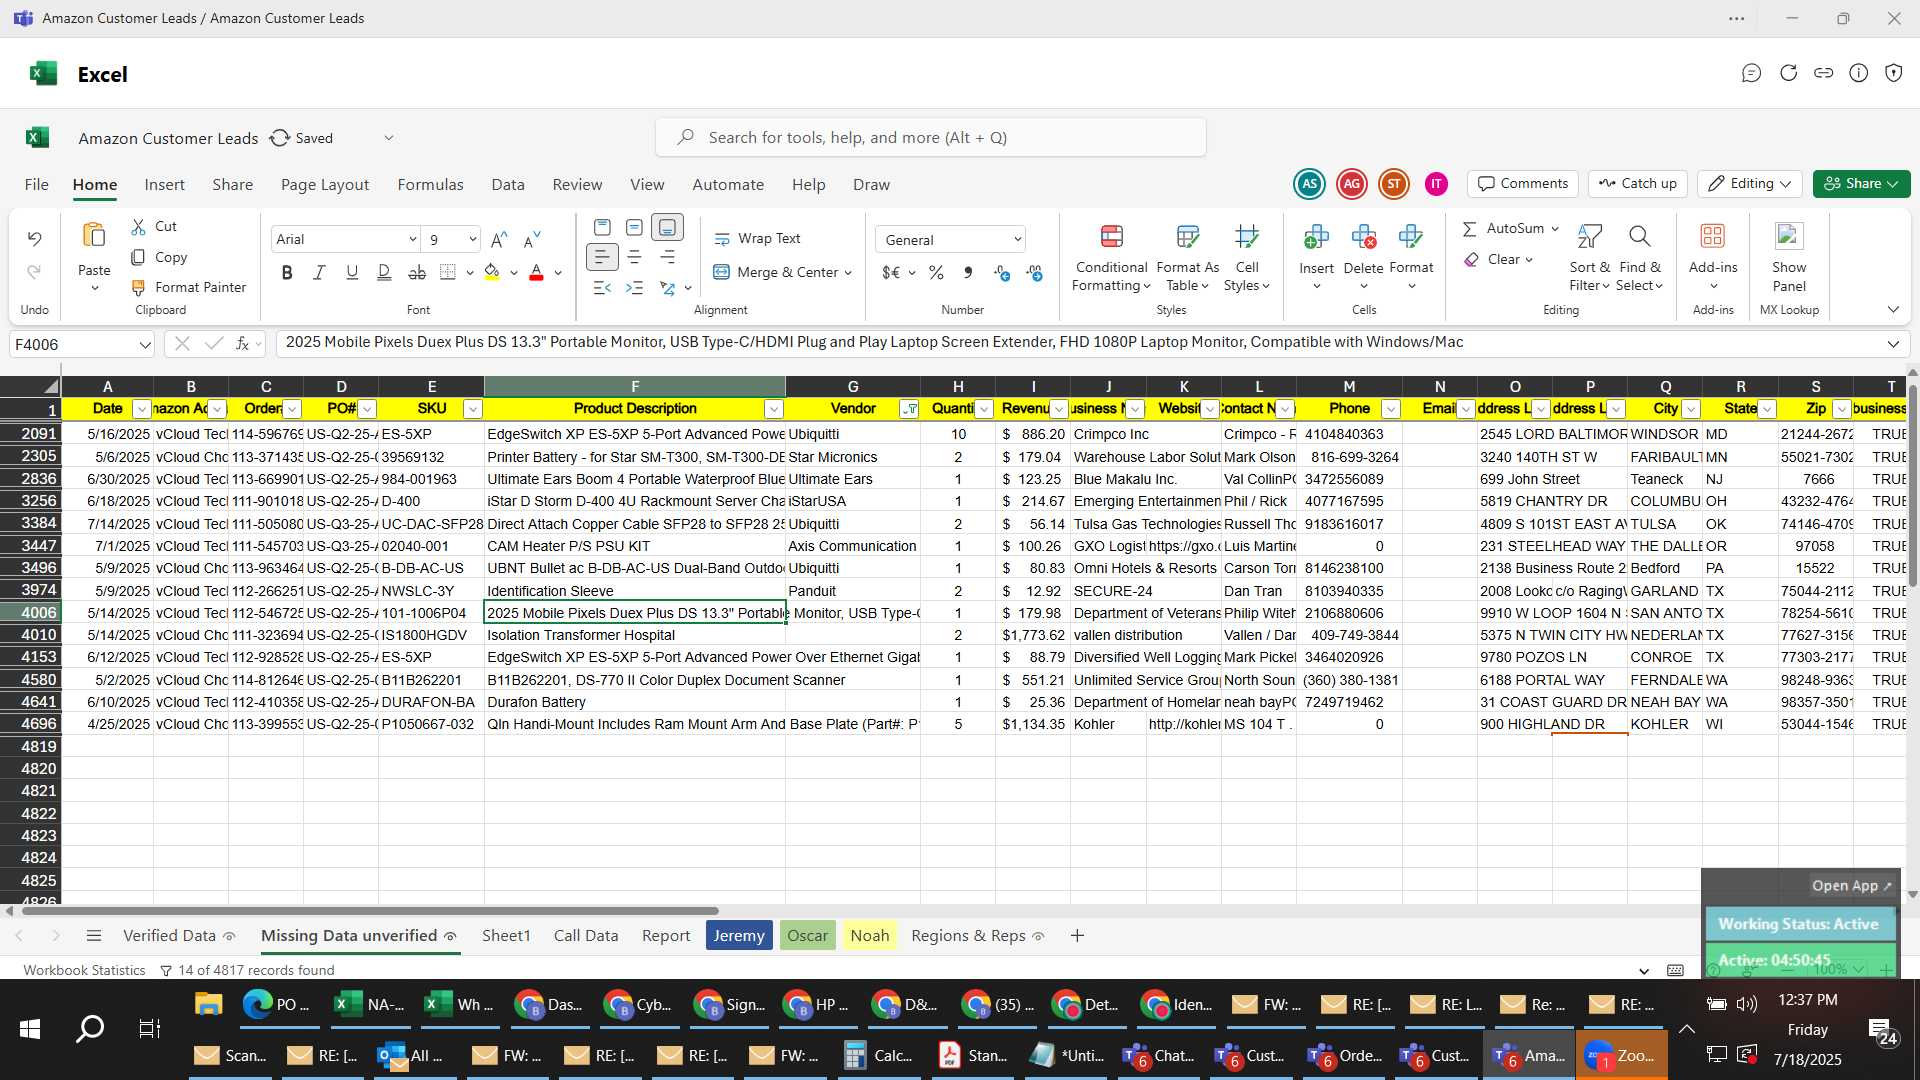The image size is (1920, 1080).
Task: Click the Undo arrow icon
Action: click(34, 239)
